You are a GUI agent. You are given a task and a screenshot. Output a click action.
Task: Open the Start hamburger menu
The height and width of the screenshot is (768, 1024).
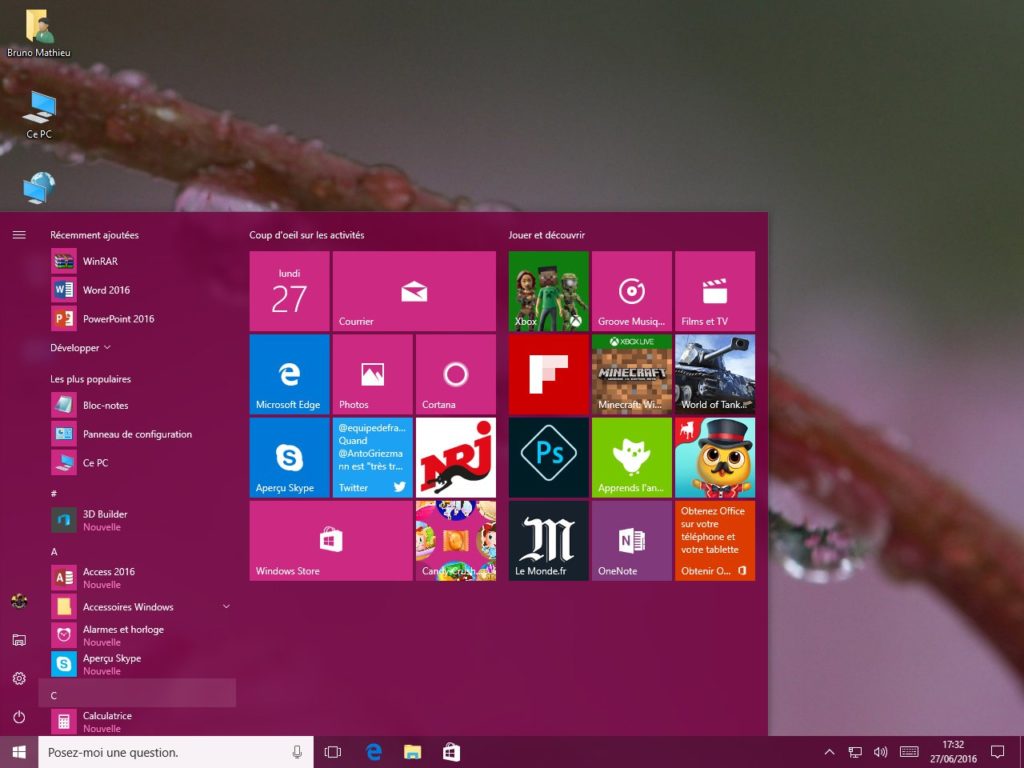(19, 234)
